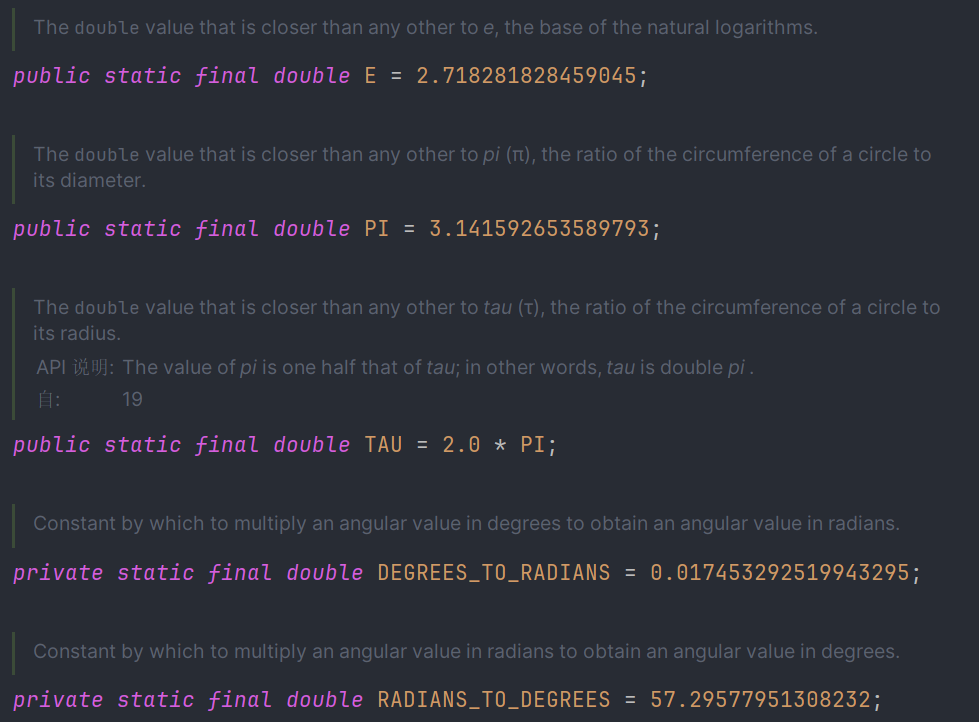This screenshot has height=722, width=979.
Task: Click the 'private' keyword on the RADIANS_TO_DEGREES line
Action: pos(58,700)
